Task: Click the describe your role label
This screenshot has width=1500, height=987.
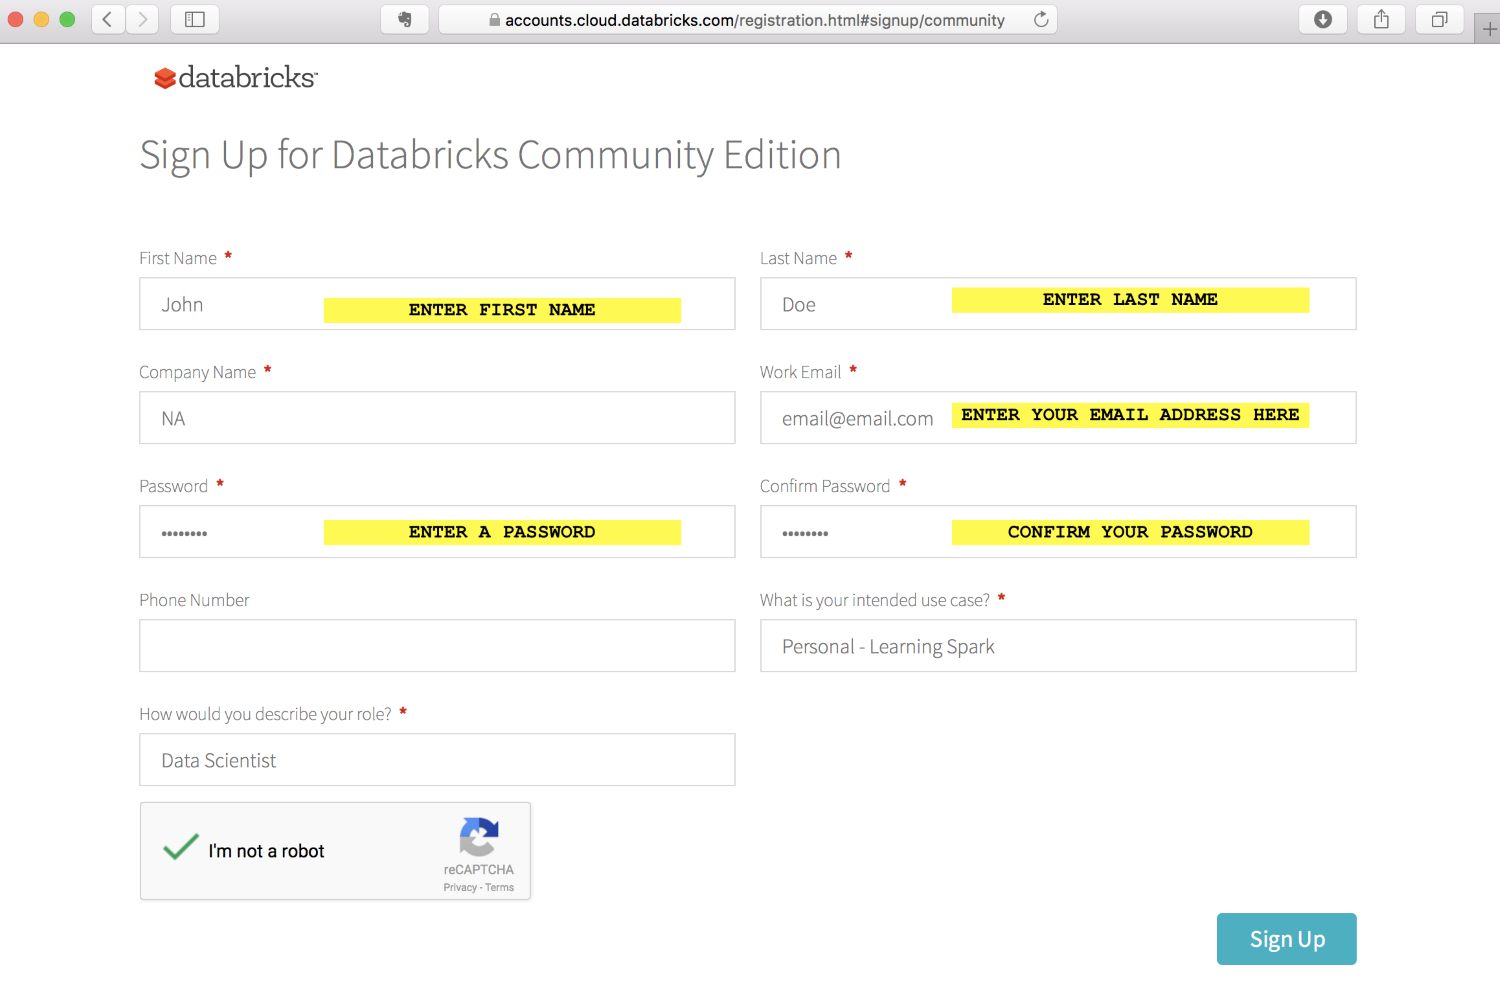Action: click(x=265, y=714)
